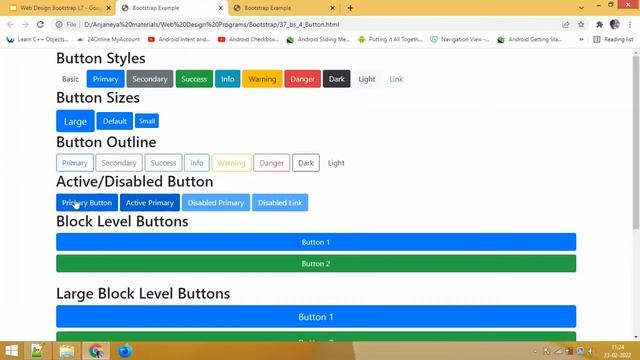
Task: Click the outlined Dark button
Action: click(x=306, y=163)
